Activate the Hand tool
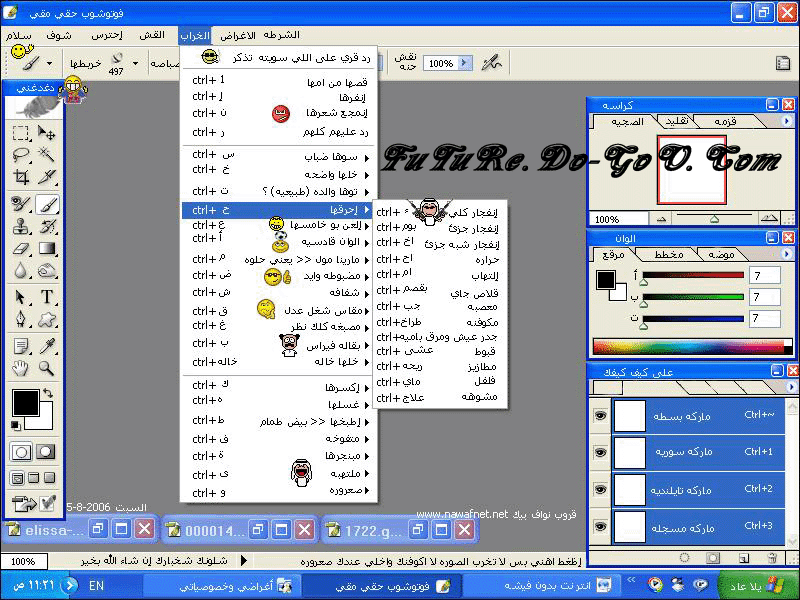Screen dimensions: 800x600 (21, 368)
